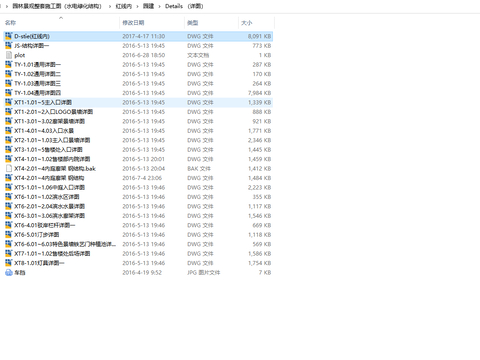Image resolution: width=480 pixels, height=360 pixels.
Task: Click the XT2-1.01~1.03 DWG file icon
Action: (9, 140)
